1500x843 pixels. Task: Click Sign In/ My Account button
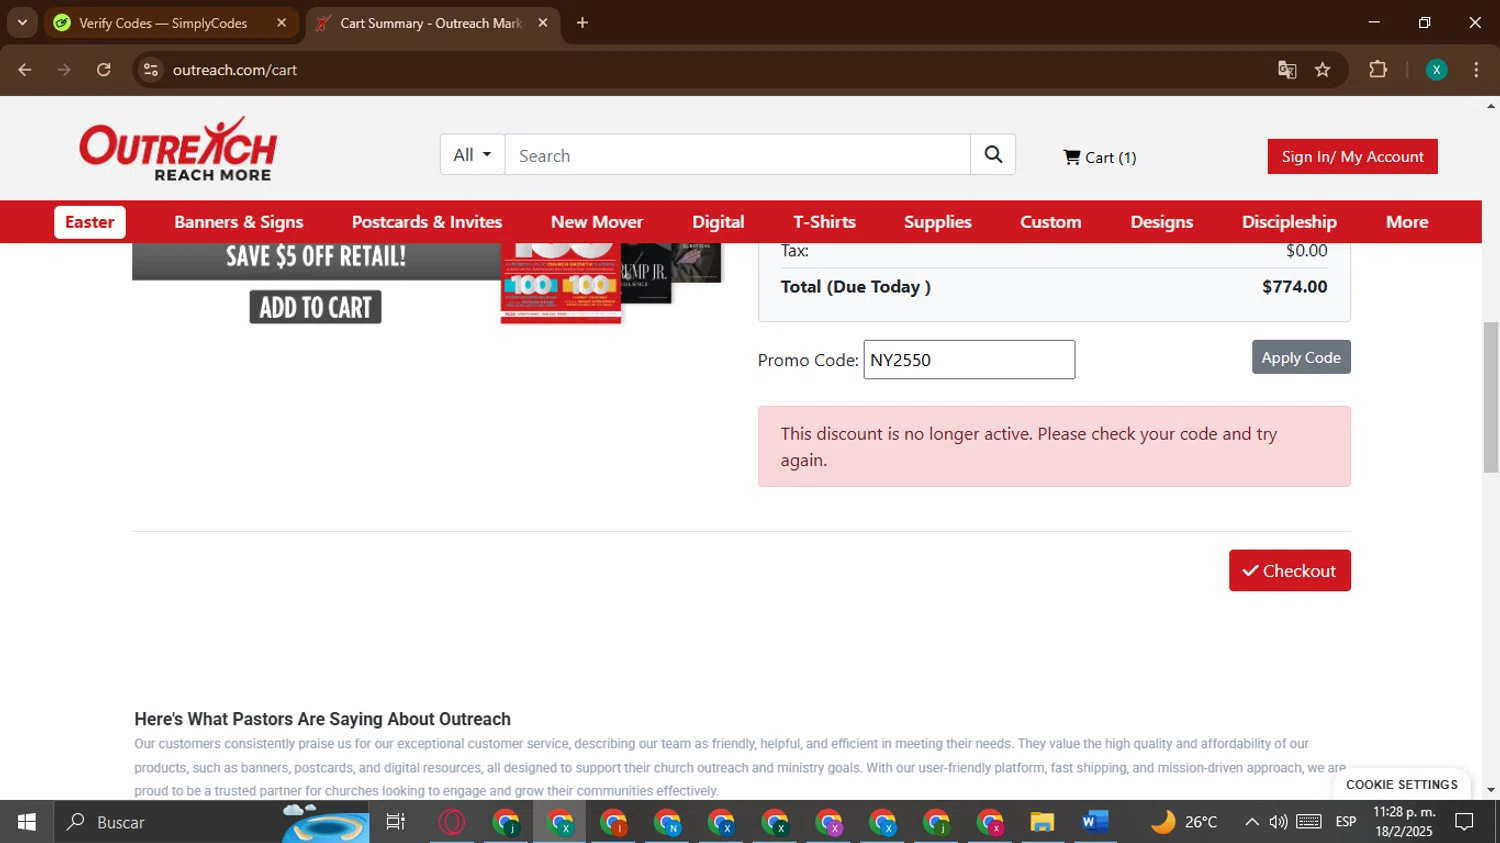(x=1353, y=157)
